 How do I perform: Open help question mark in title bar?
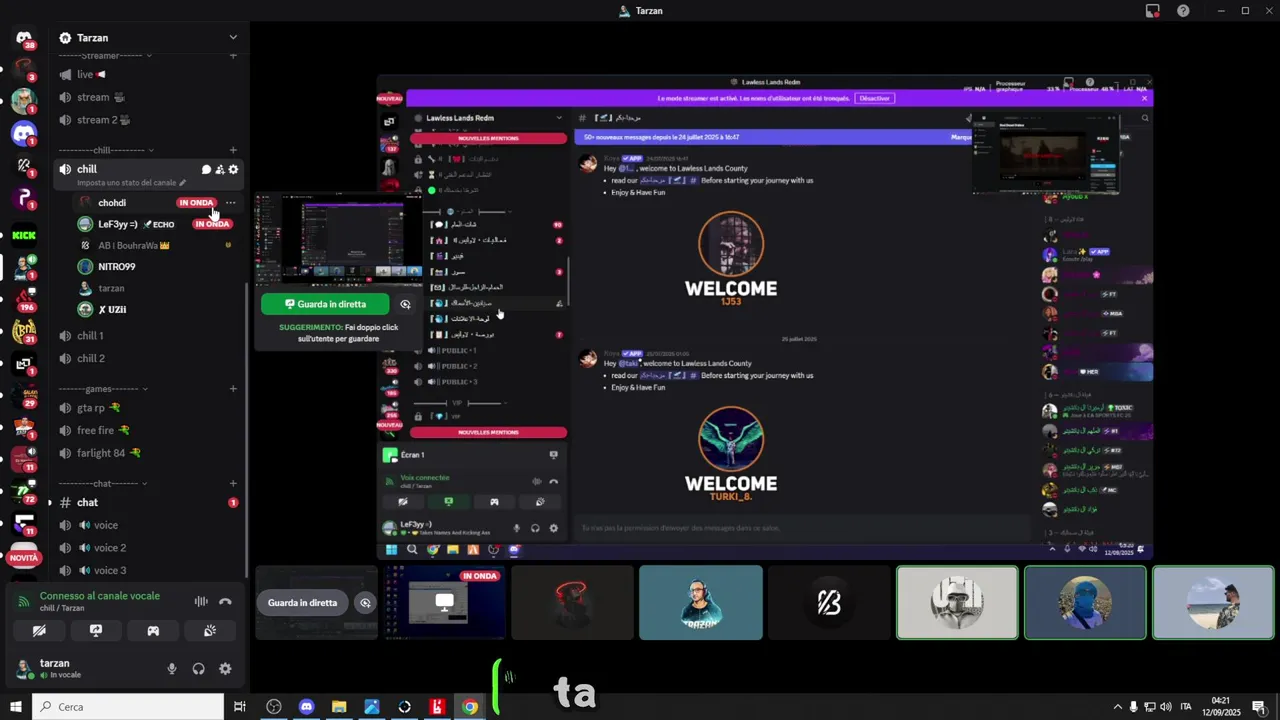click(x=1183, y=11)
